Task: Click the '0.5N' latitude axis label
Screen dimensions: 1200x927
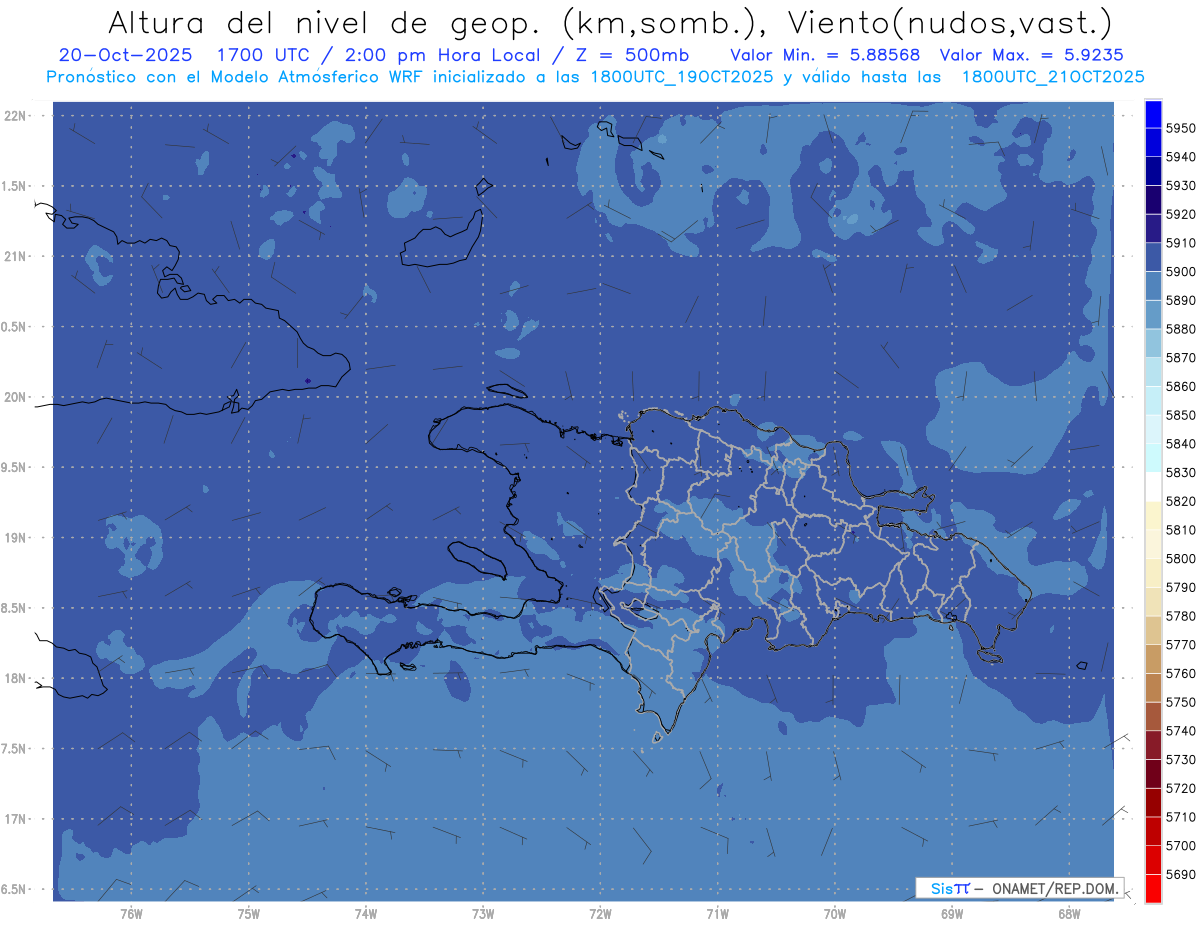Action: (15, 327)
